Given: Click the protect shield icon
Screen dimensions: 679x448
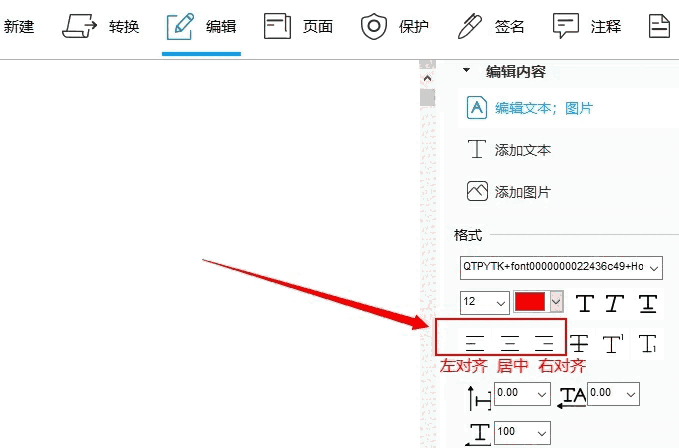Looking at the screenshot, I should 374,26.
